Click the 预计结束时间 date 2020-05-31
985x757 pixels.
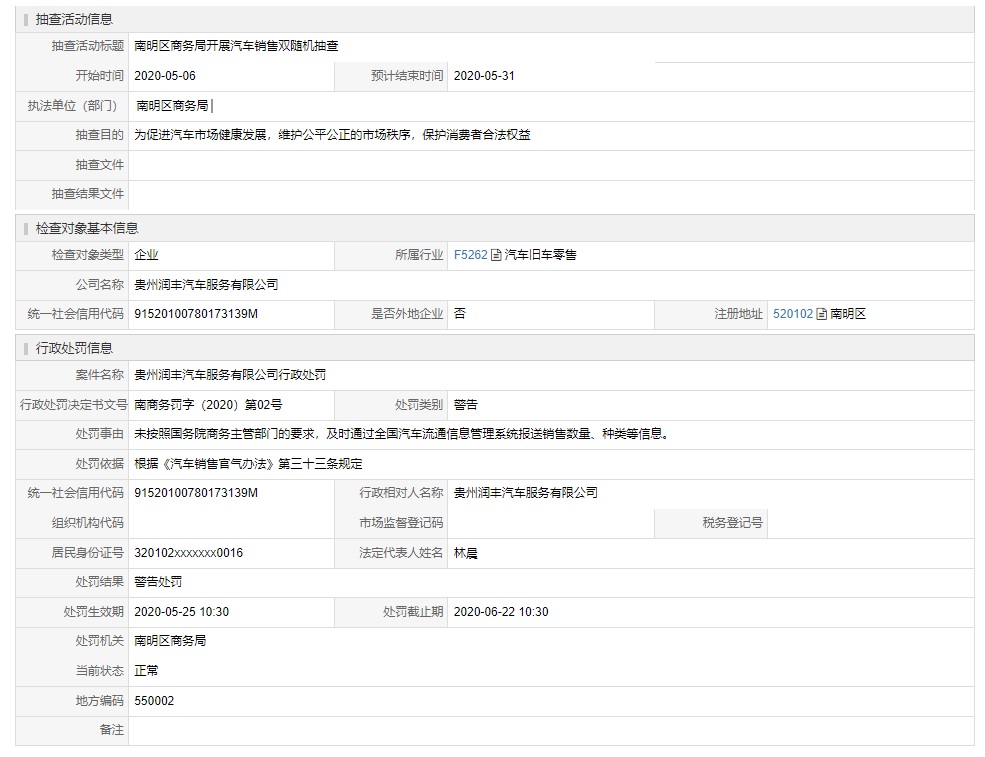click(484, 76)
